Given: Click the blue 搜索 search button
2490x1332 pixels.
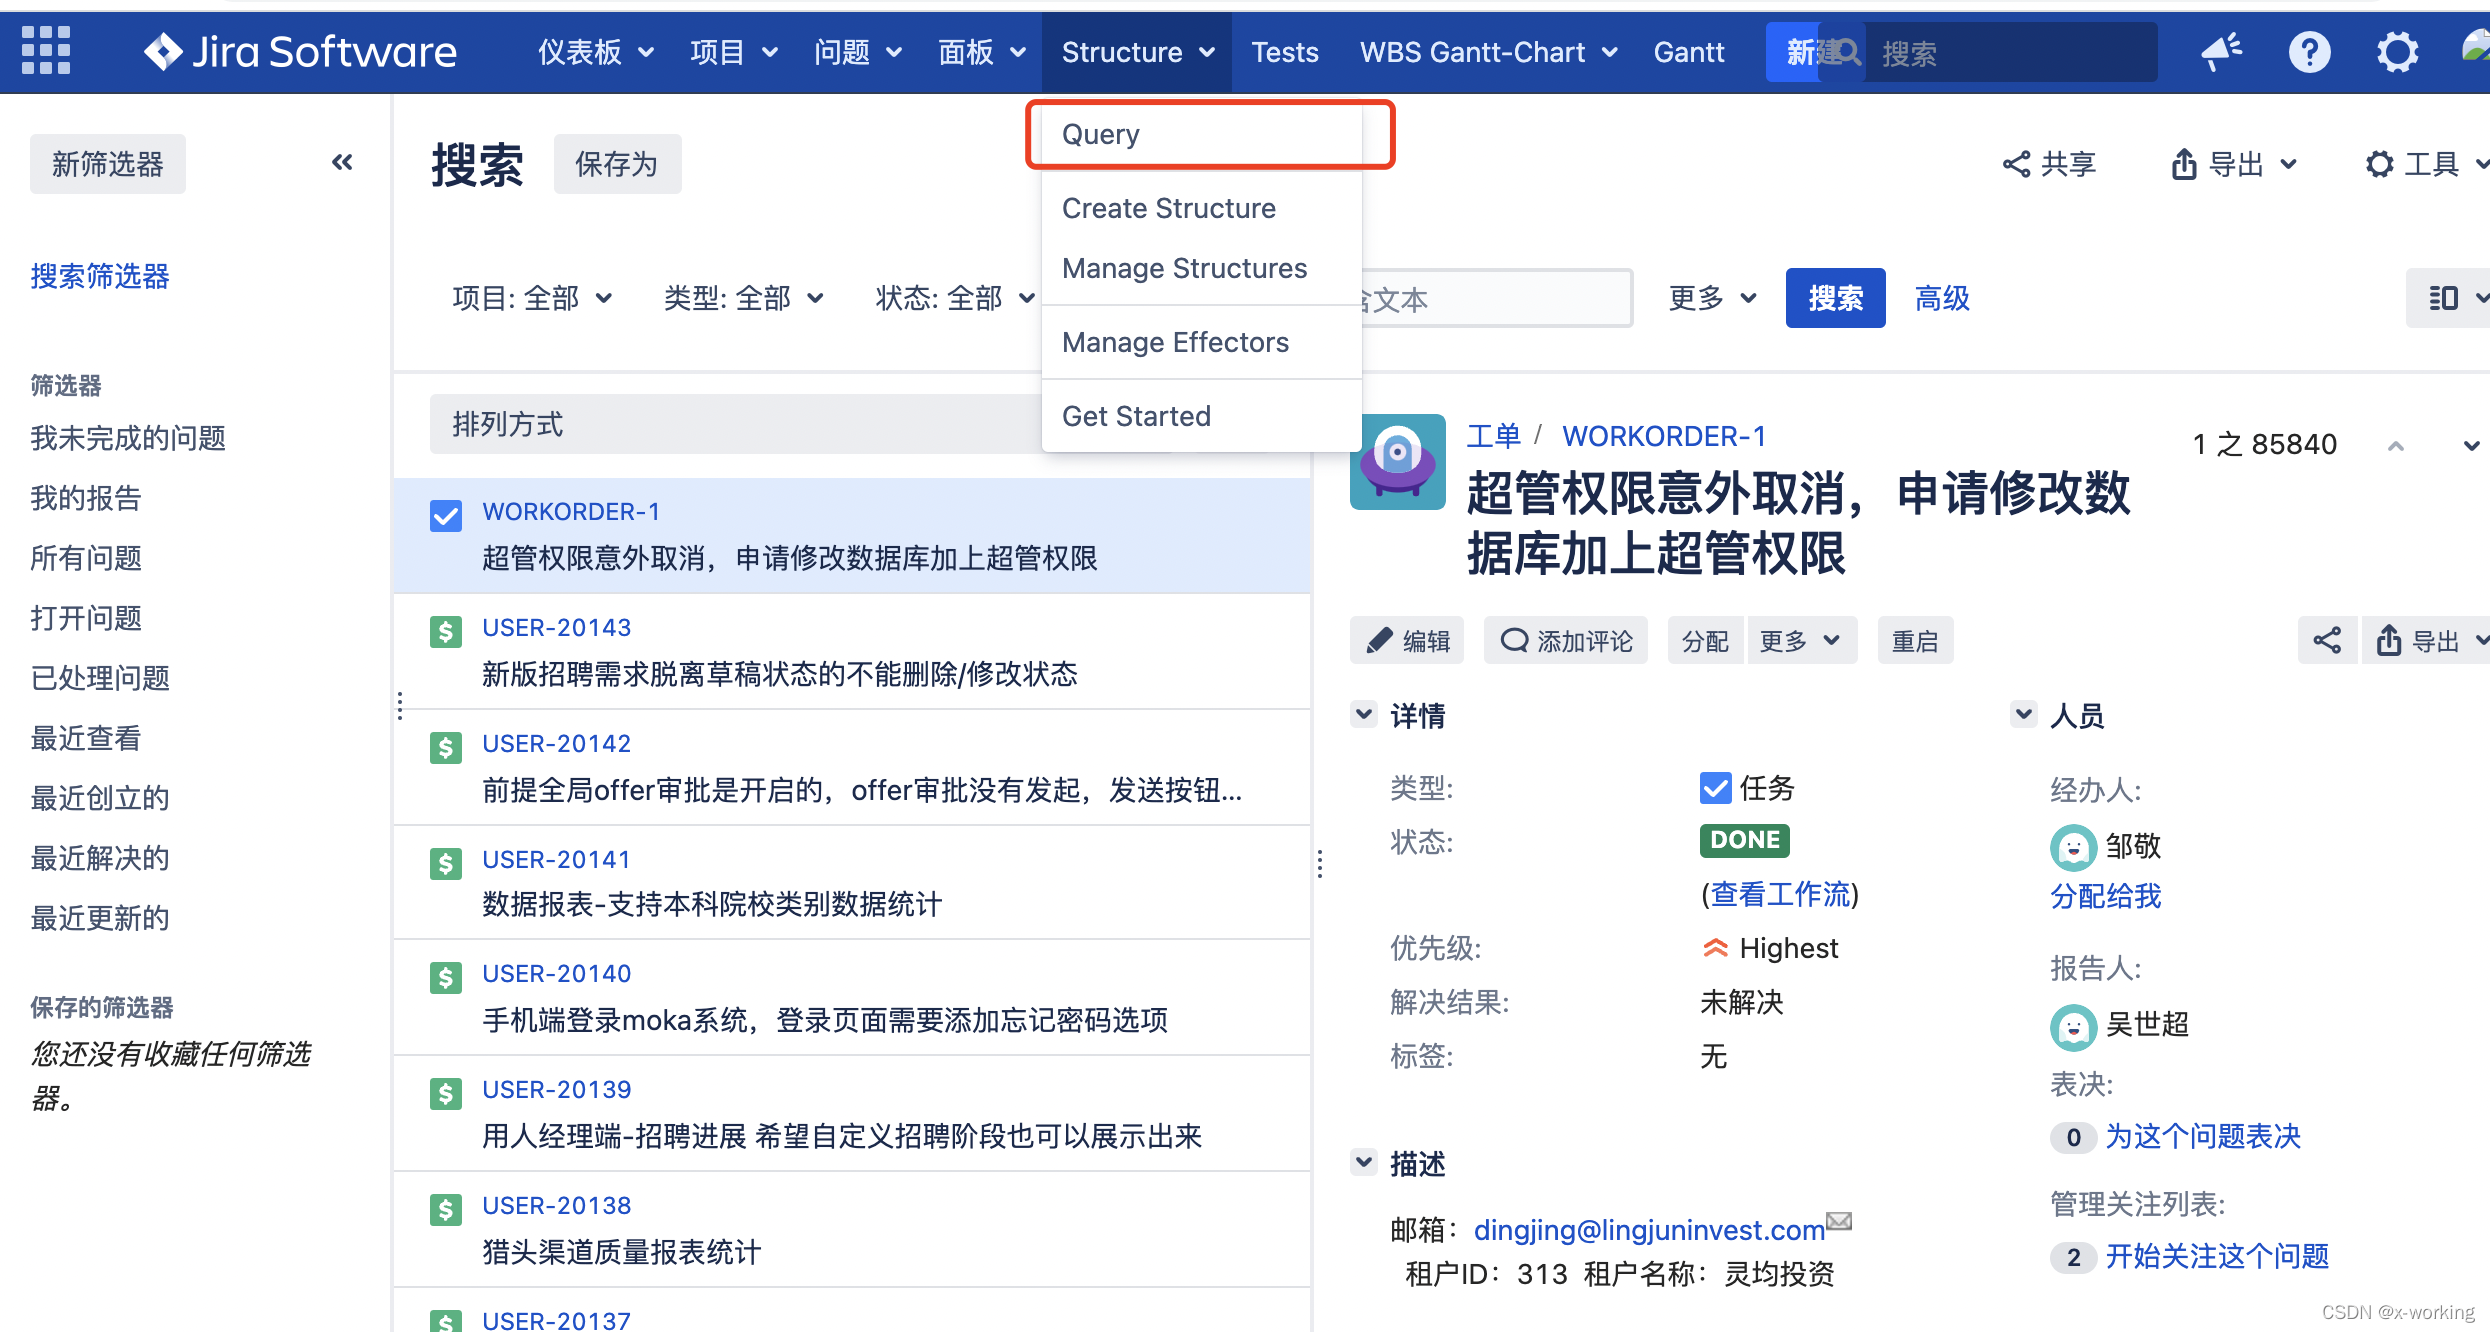Looking at the screenshot, I should pyautogui.click(x=1835, y=298).
